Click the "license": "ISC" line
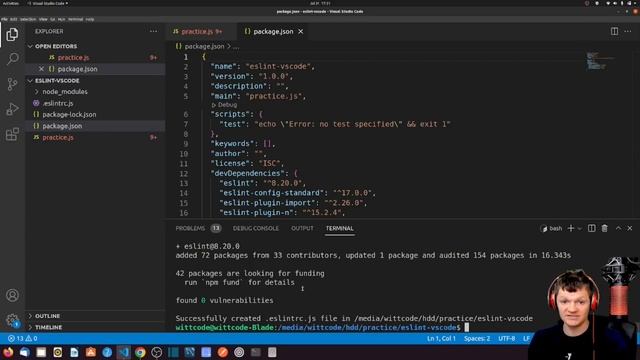640x360 pixels. pos(247,164)
